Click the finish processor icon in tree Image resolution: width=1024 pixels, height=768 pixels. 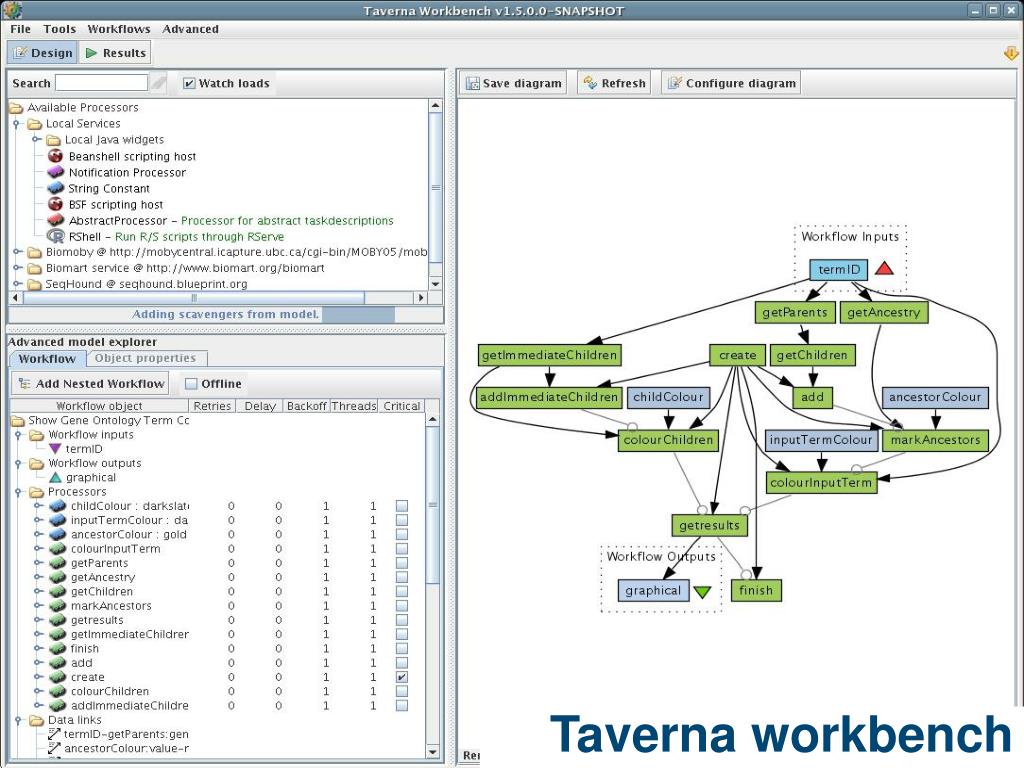pyautogui.click(x=57, y=648)
